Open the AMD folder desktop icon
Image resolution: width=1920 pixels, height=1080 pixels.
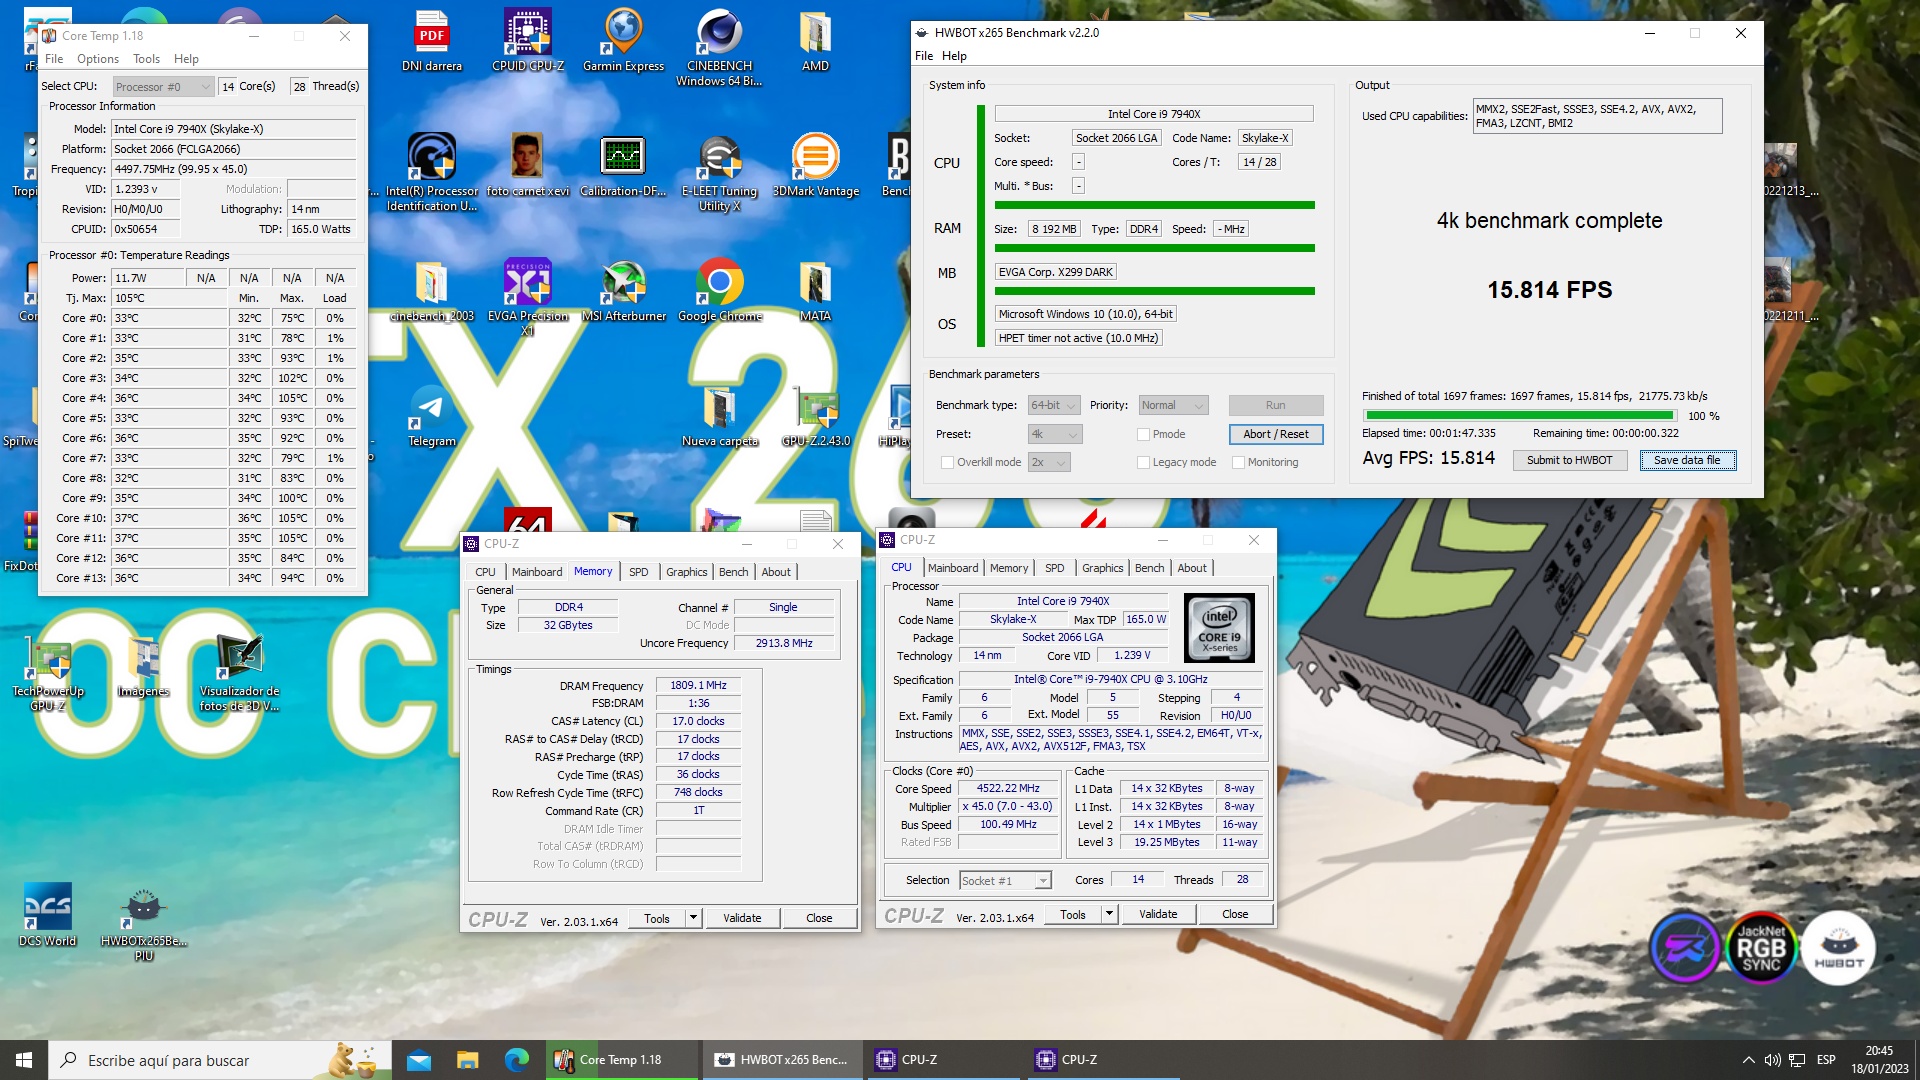815,42
